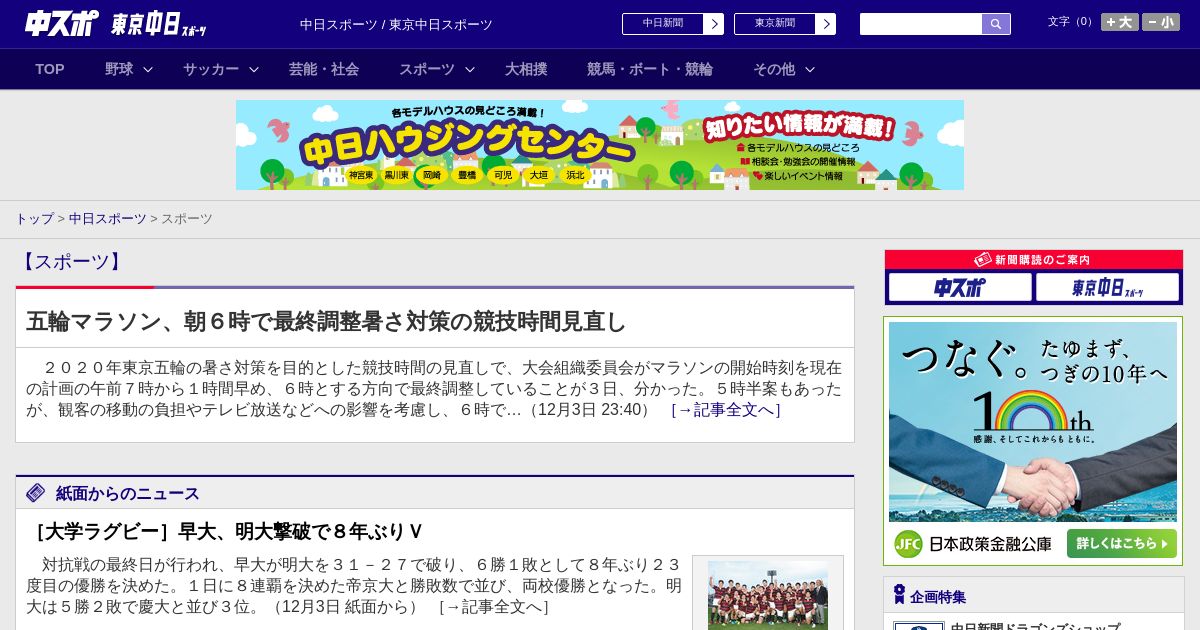This screenshot has height=630, width=1200.
Task: Open 大学ラグビー 早大 headline article
Action: point(226,531)
